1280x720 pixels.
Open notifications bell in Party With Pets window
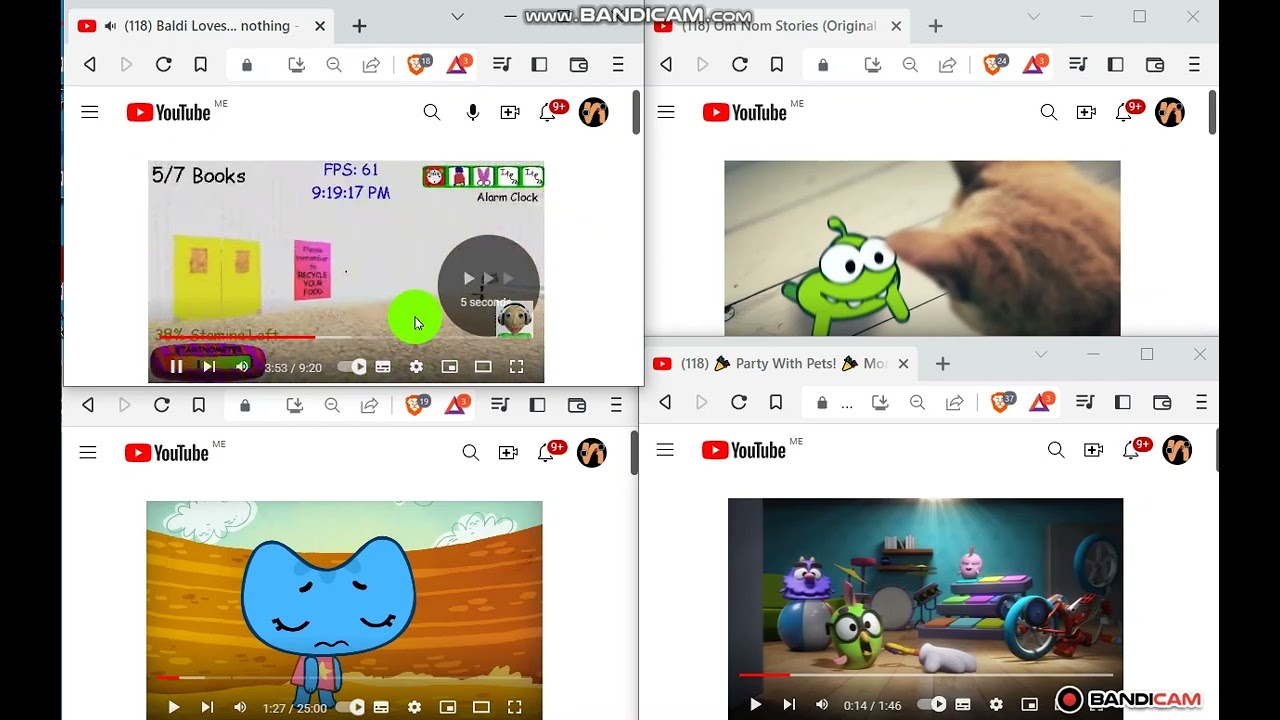pyautogui.click(x=1131, y=450)
